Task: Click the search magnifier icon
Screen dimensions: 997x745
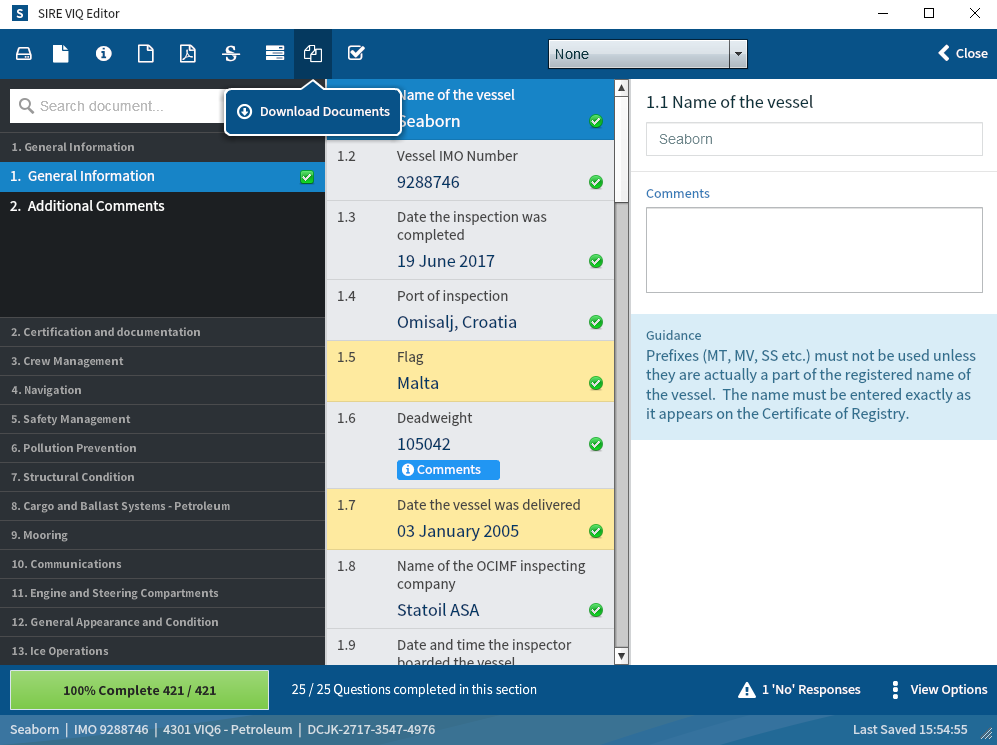Action: 26,106
